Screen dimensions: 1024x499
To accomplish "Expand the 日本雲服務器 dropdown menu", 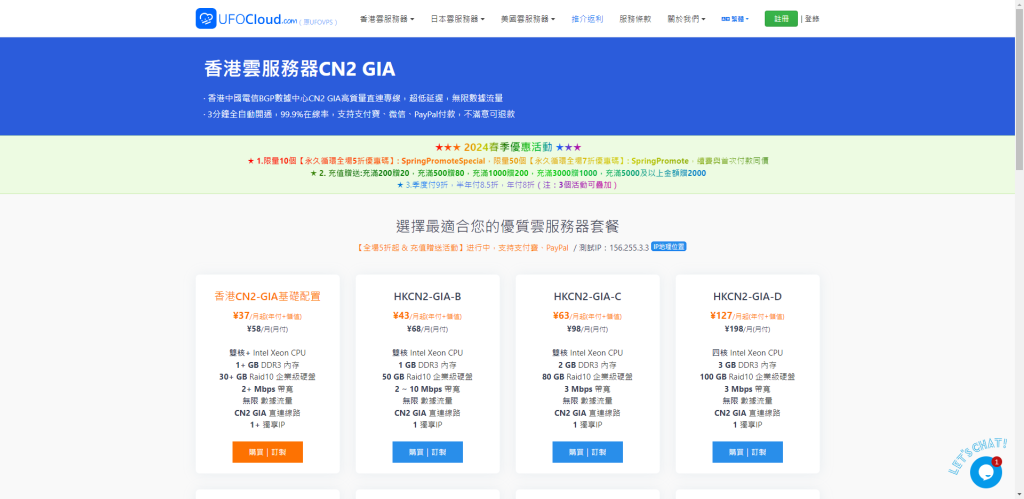I will click(457, 19).
